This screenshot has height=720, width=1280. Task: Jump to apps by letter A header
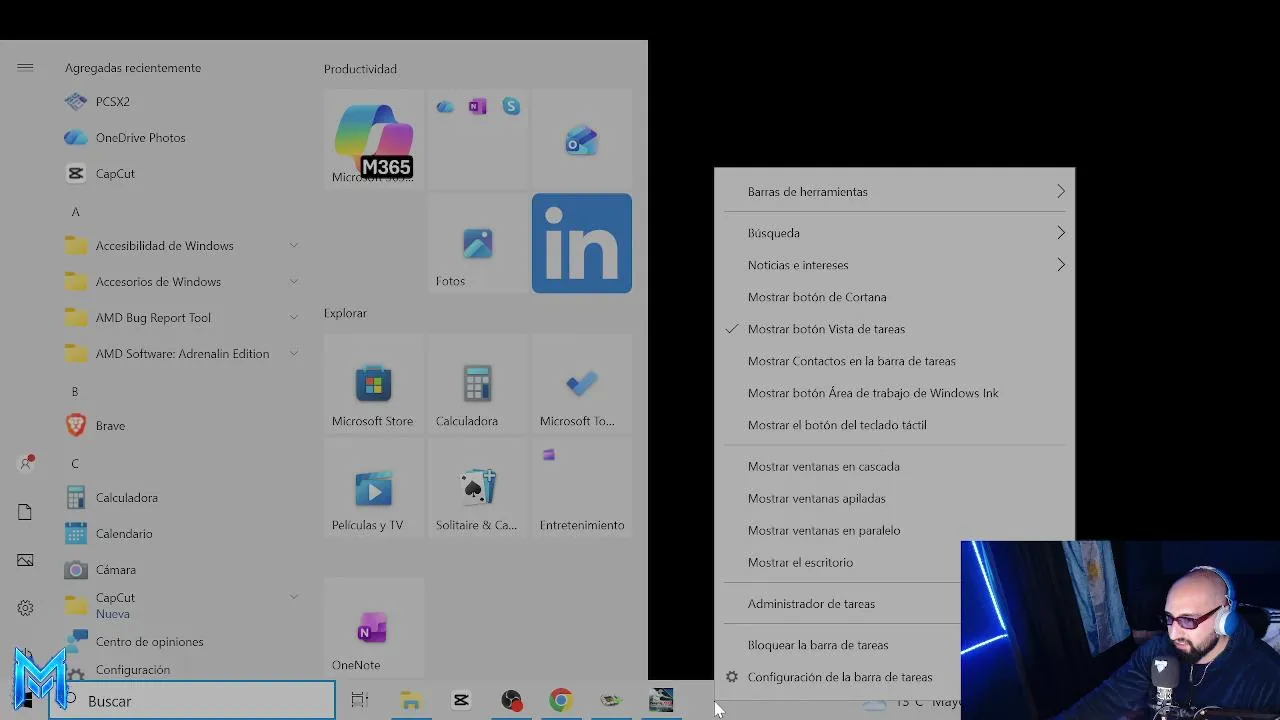pyautogui.click(x=75, y=212)
